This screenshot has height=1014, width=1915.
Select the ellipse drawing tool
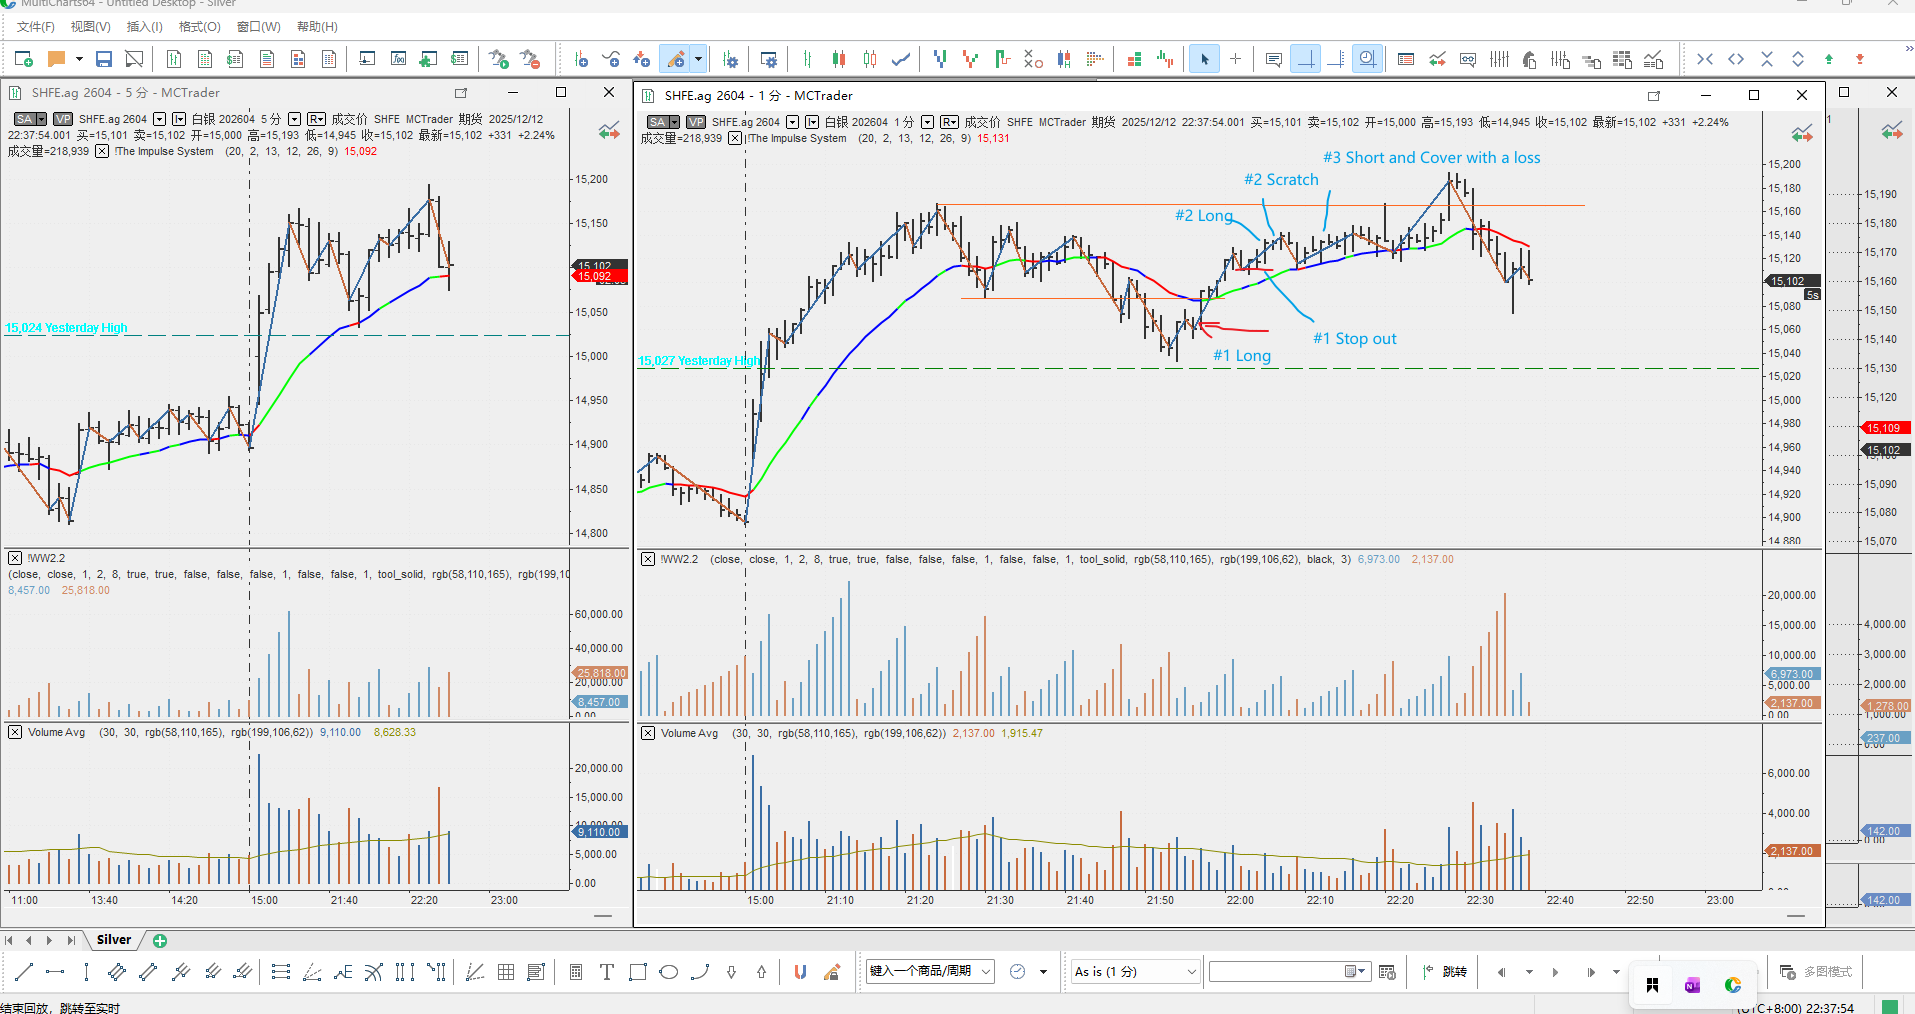click(x=669, y=971)
